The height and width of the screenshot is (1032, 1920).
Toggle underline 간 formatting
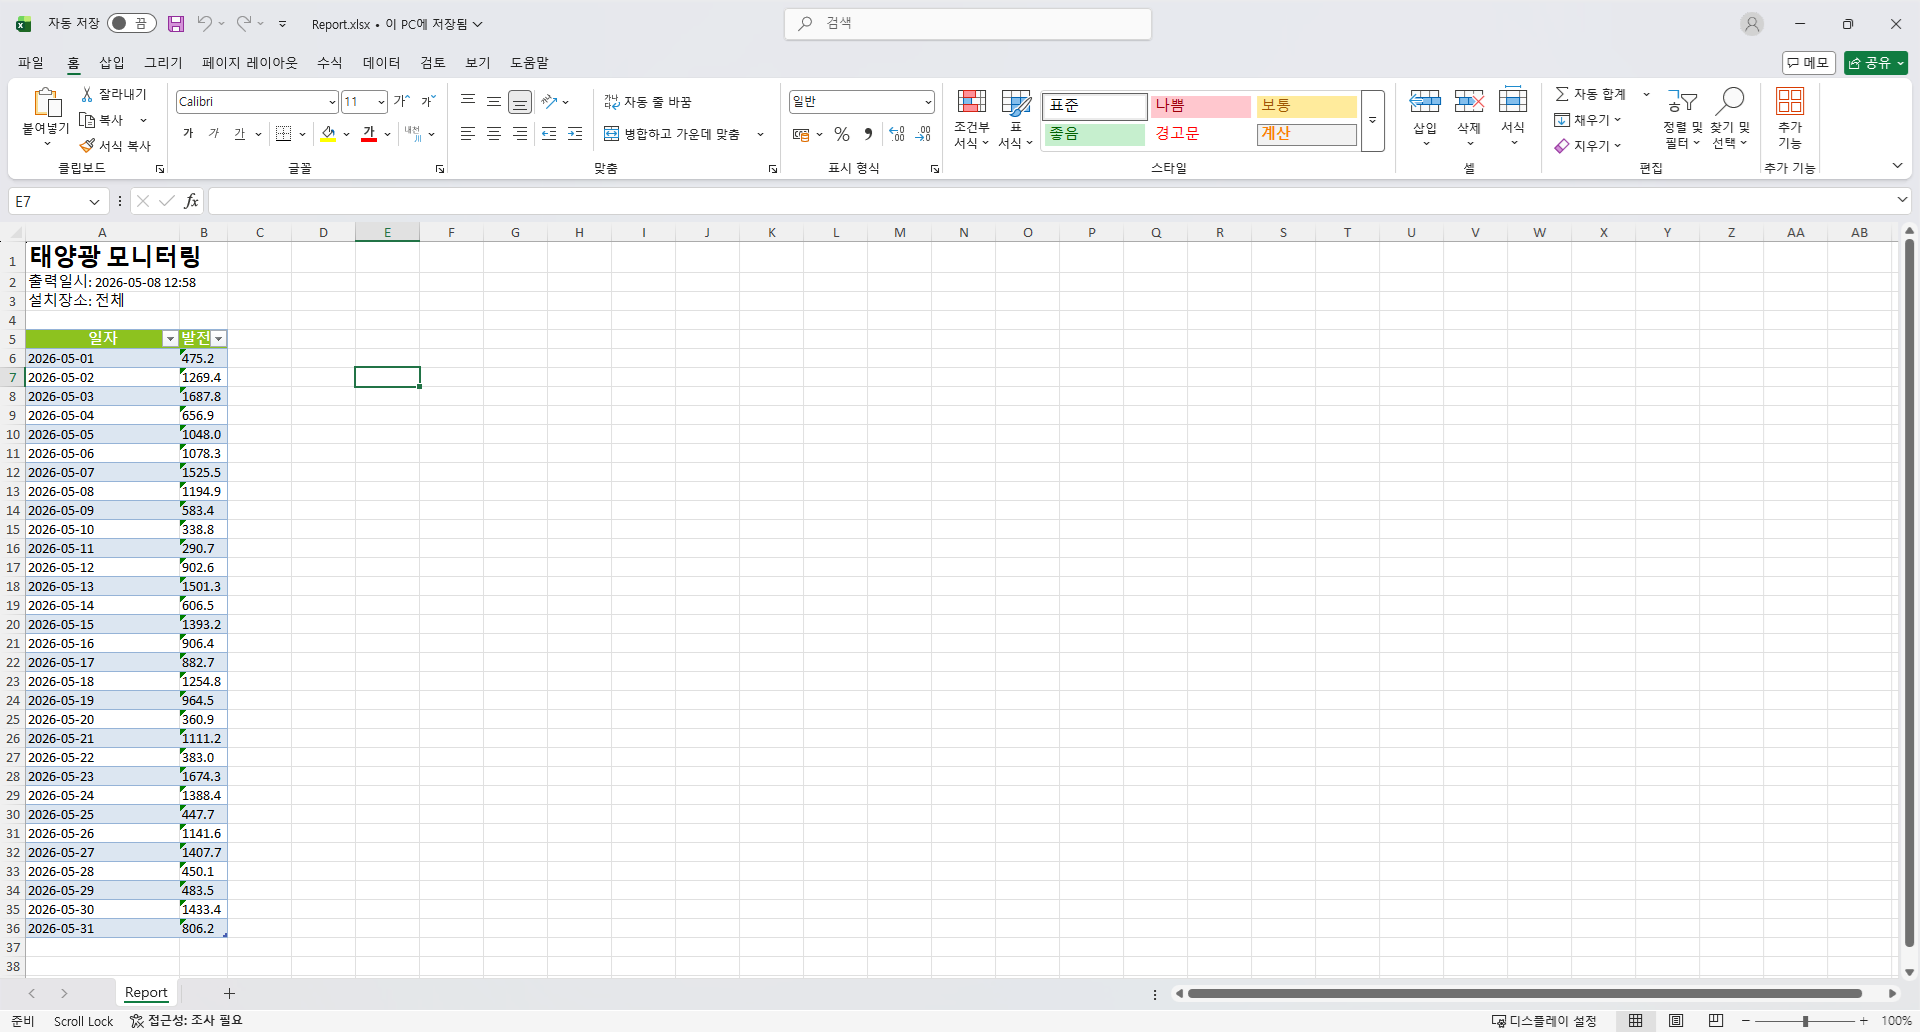pyautogui.click(x=239, y=134)
